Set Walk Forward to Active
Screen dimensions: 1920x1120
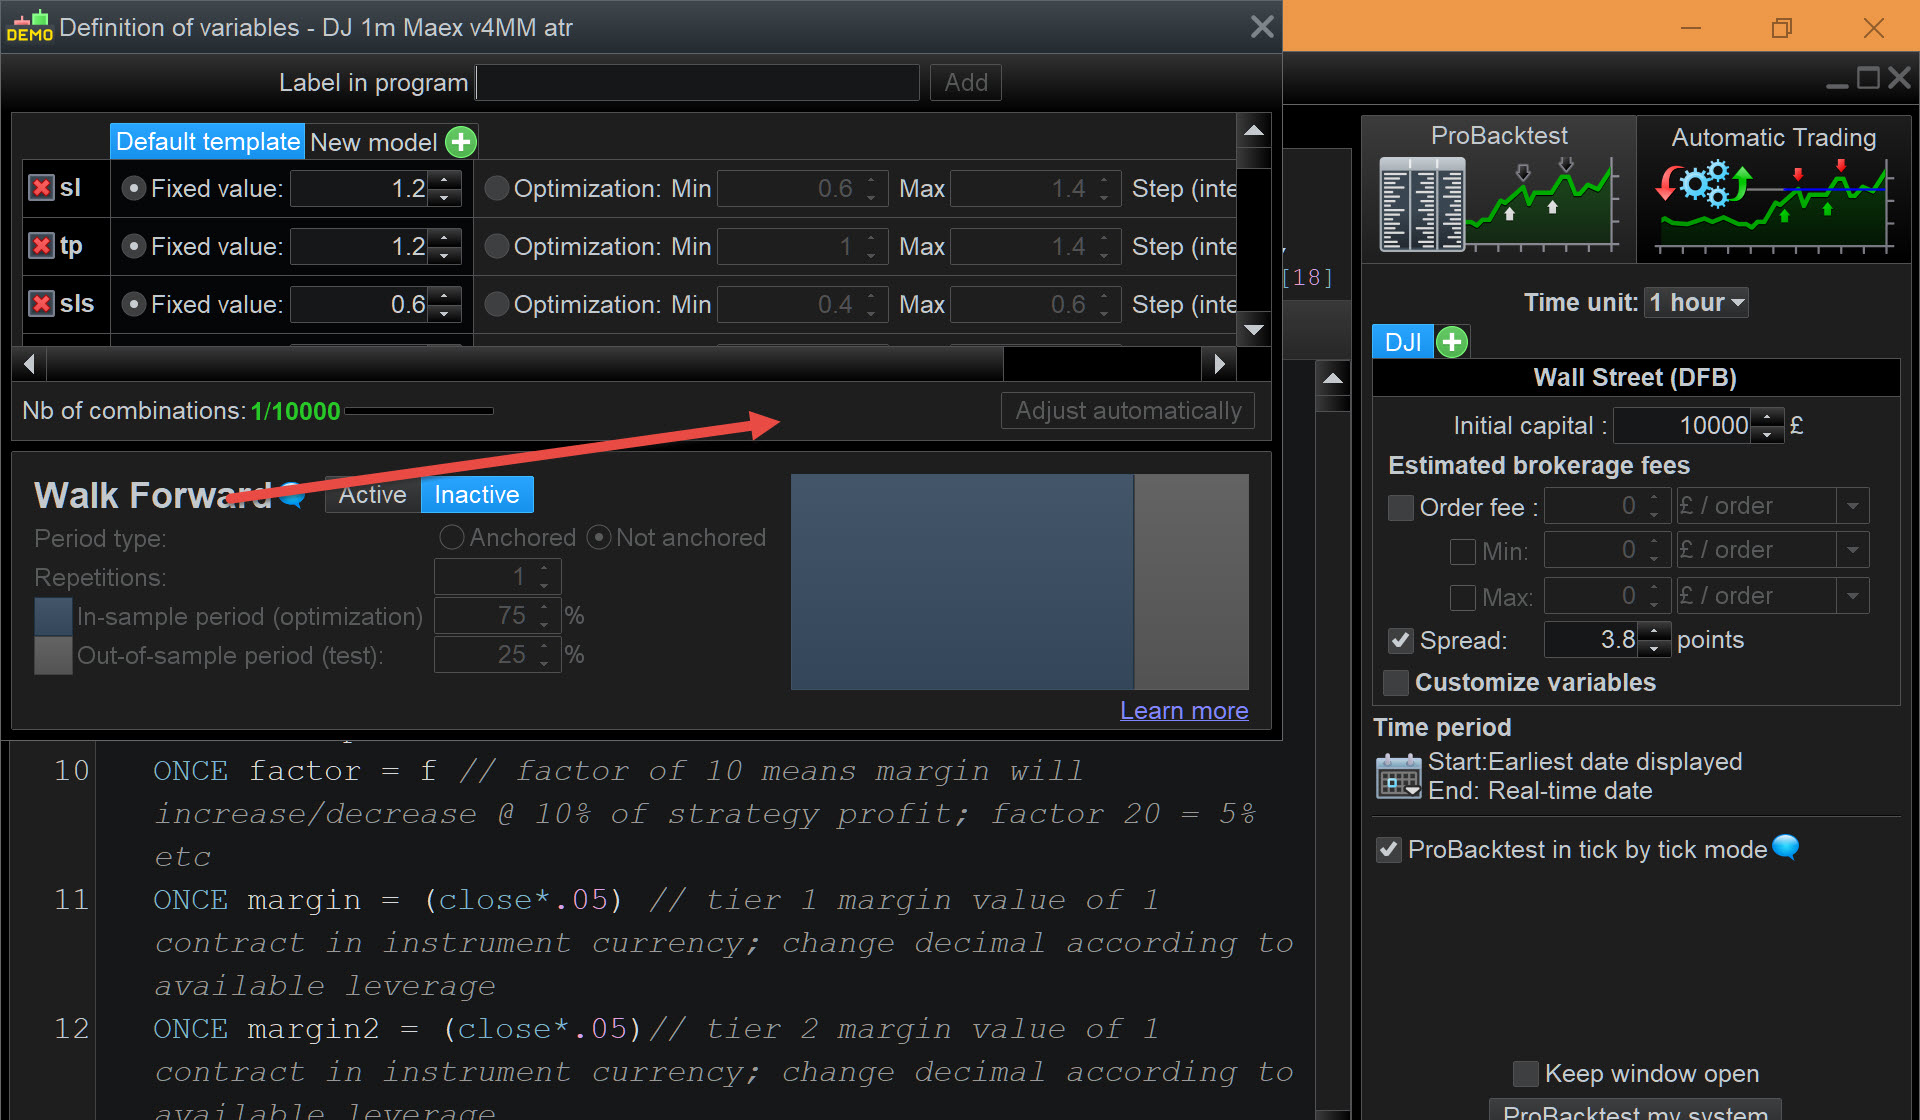click(372, 495)
